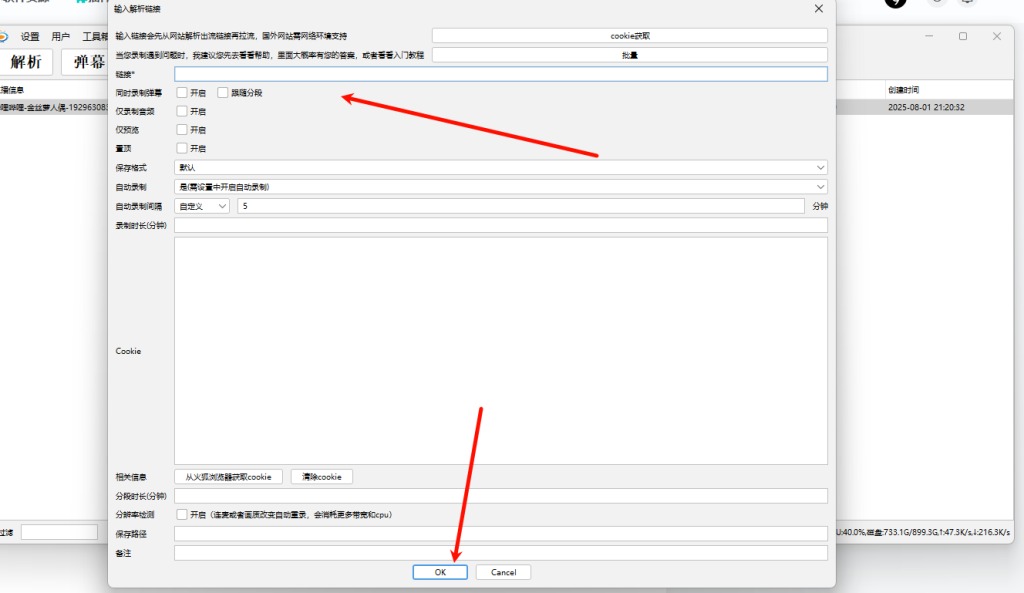This screenshot has width=1024, height=593.
Task: Toggle the 置顶 checkbox
Action: coord(182,148)
